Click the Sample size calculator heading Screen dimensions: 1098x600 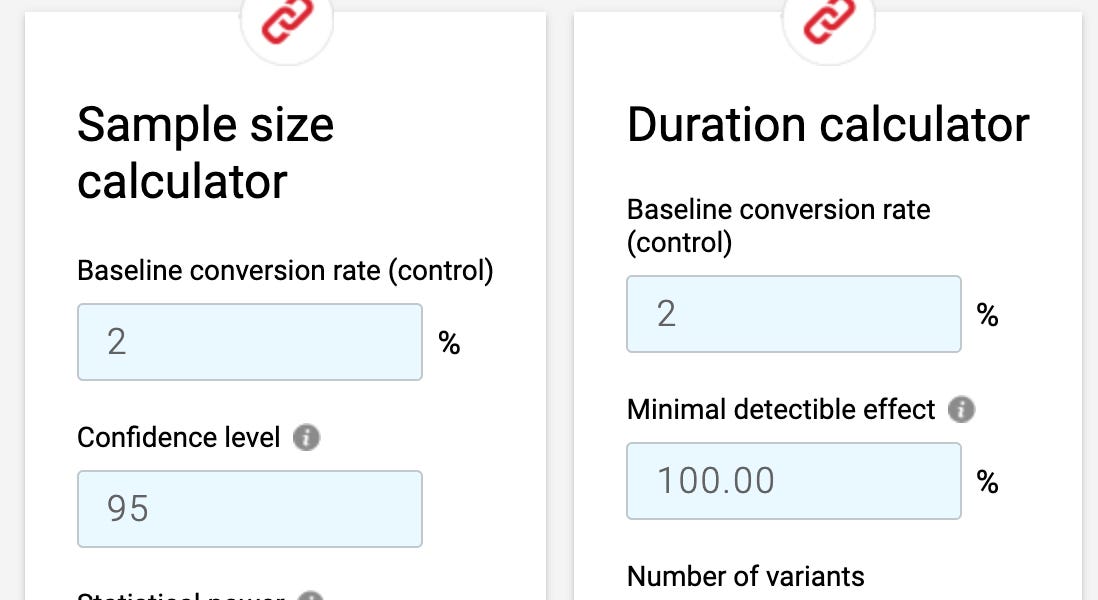click(205, 152)
